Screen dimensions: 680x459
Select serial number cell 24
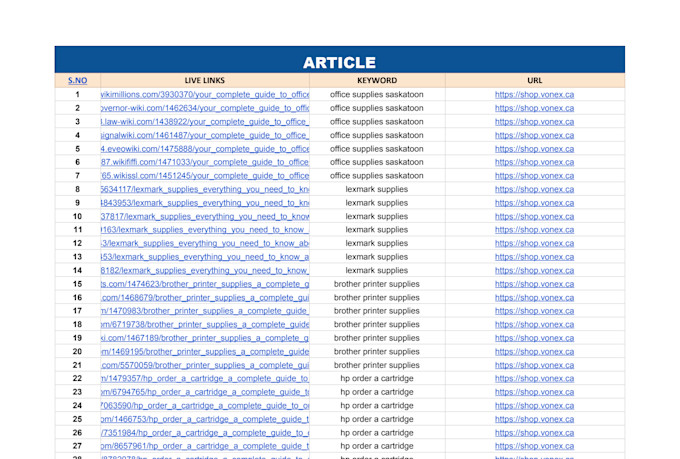click(x=78, y=406)
